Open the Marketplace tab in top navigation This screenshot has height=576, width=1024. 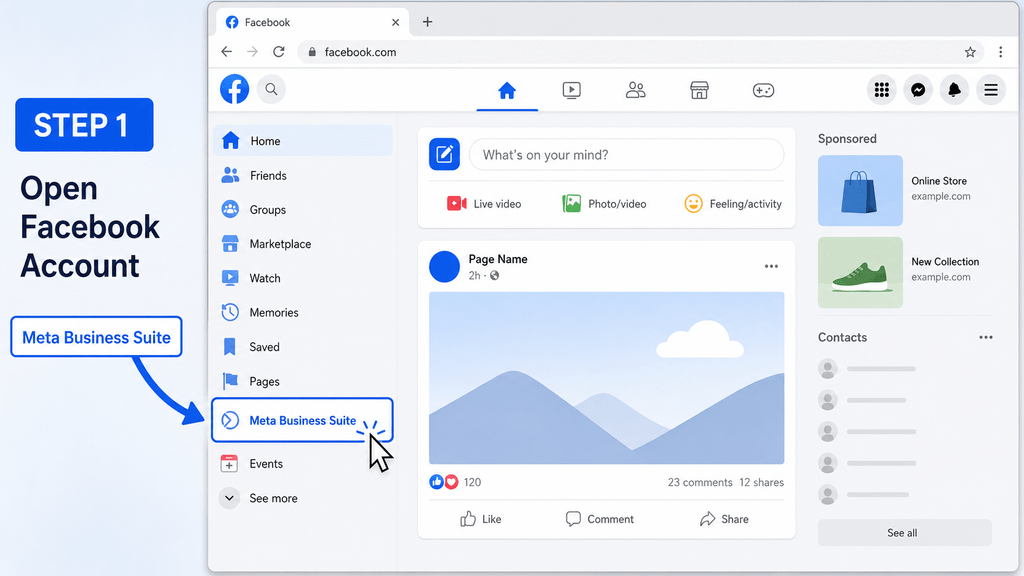coord(699,90)
